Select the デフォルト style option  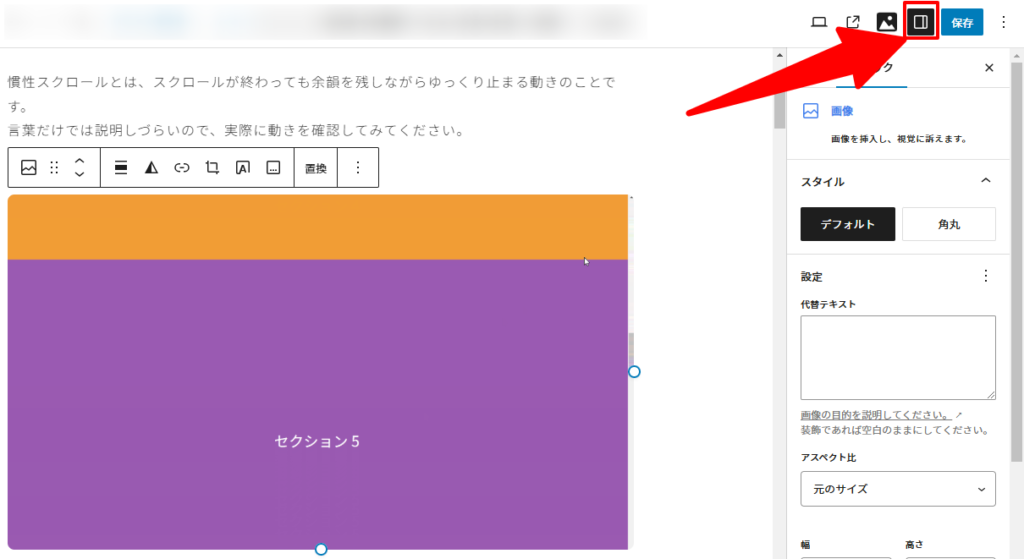click(847, 224)
